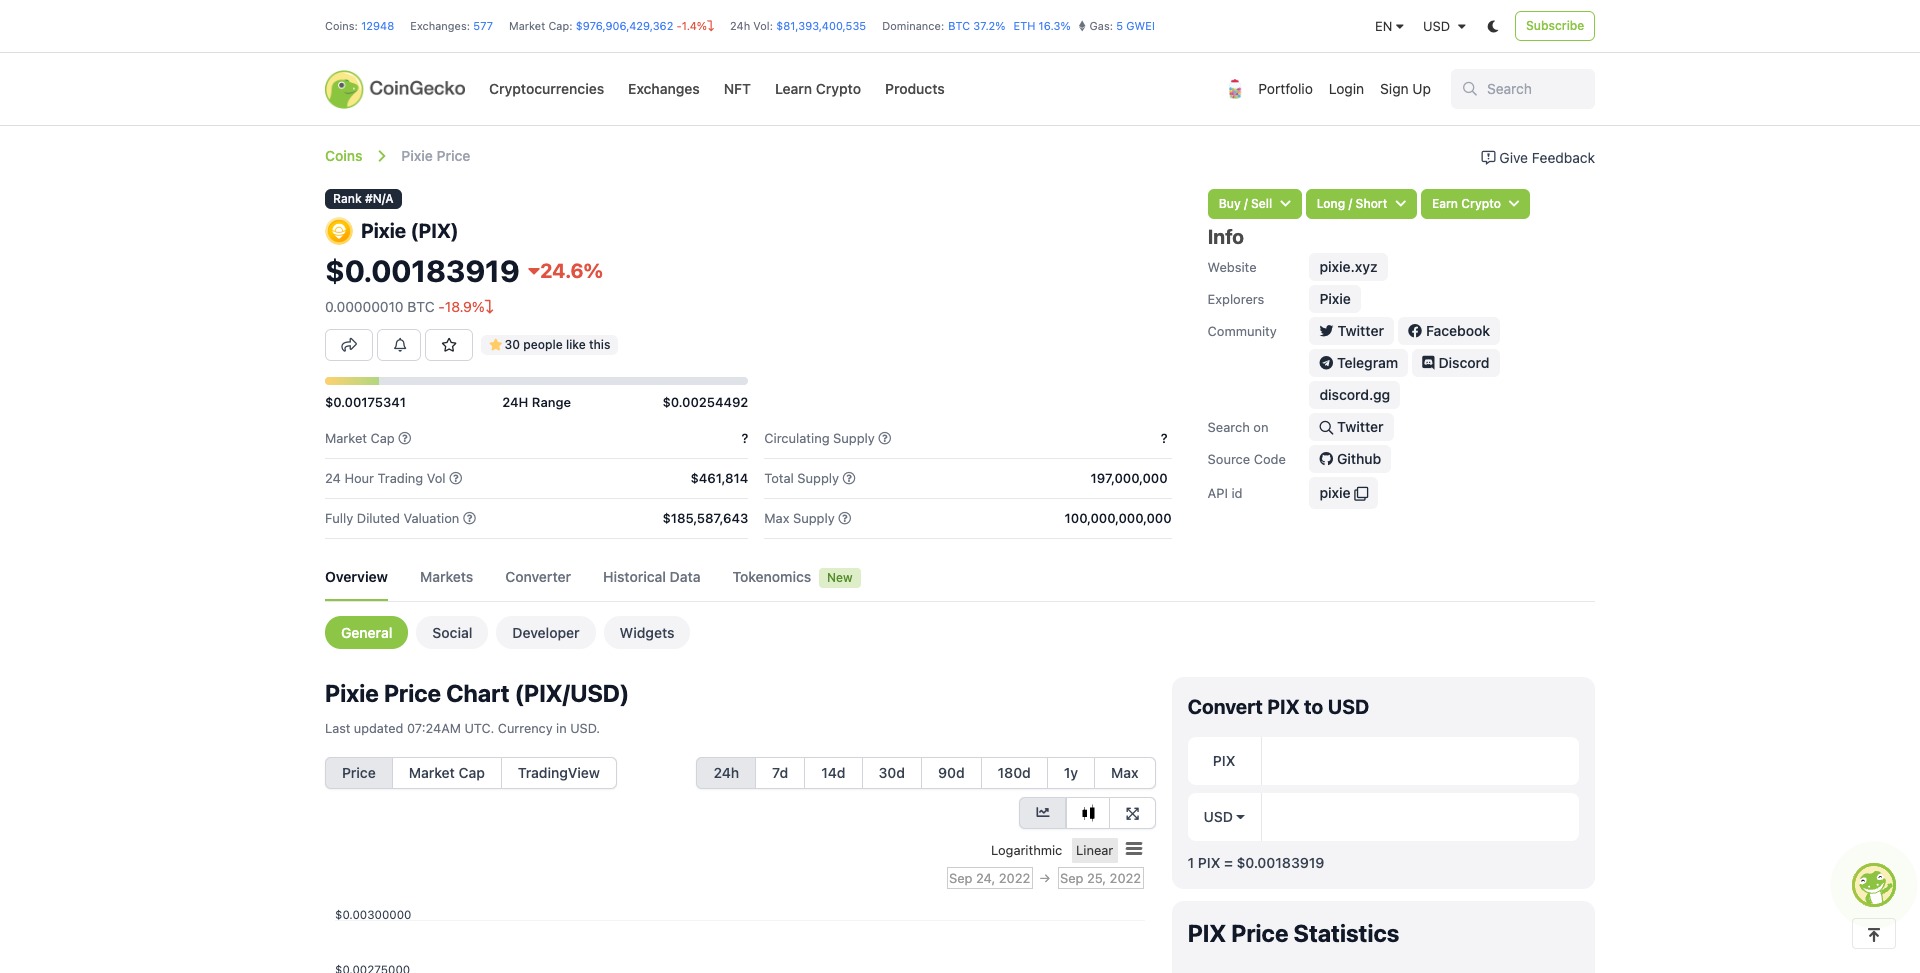1920x973 pixels.
Task: Copy the API id using copy icon
Action: tap(1361, 493)
